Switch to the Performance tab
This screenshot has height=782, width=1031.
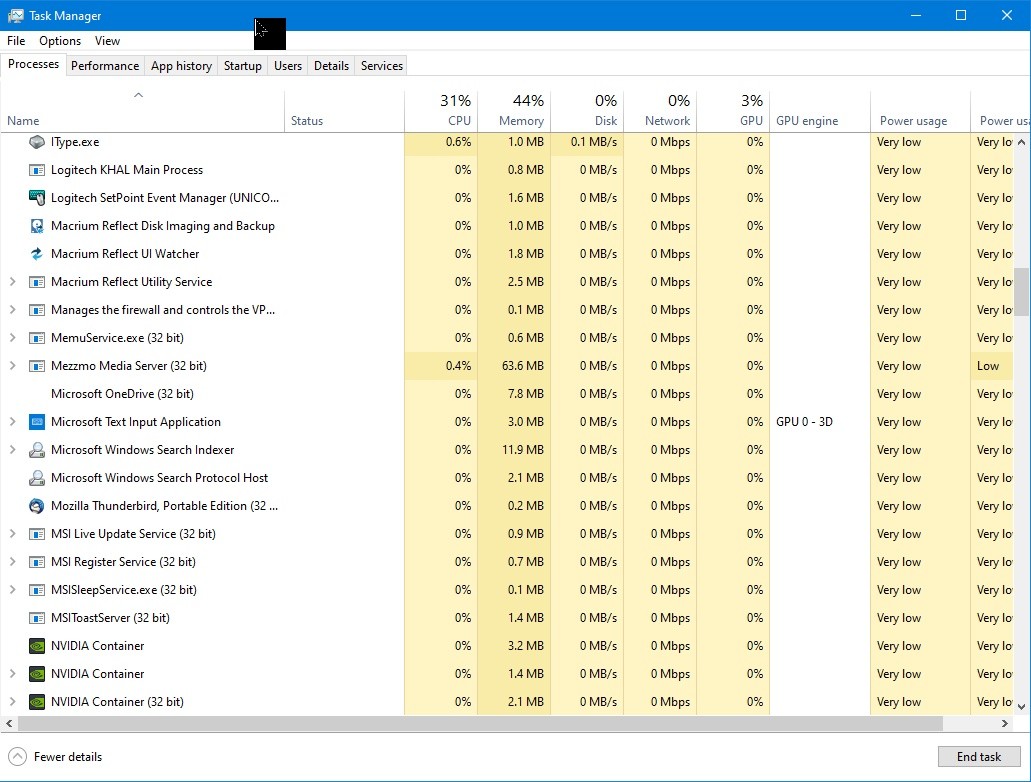[x=105, y=66]
